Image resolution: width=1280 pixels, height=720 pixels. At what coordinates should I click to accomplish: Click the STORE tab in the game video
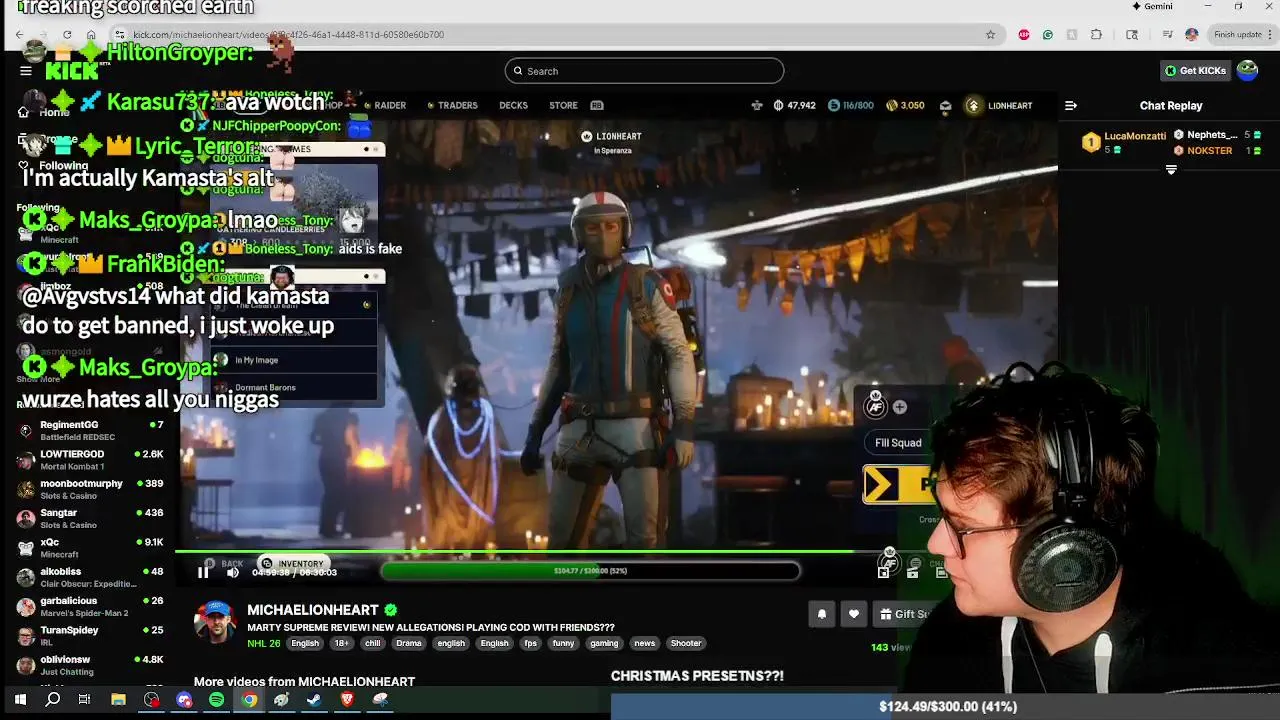click(563, 105)
